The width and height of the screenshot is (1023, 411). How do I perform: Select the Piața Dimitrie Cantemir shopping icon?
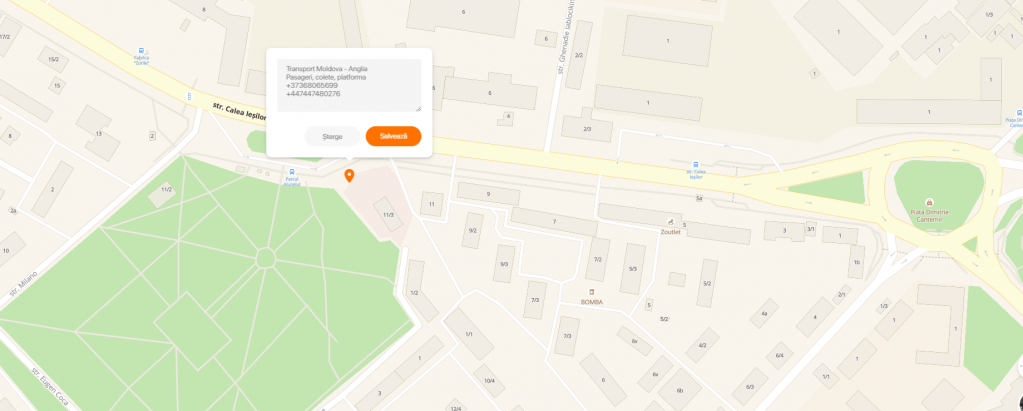tap(929, 202)
